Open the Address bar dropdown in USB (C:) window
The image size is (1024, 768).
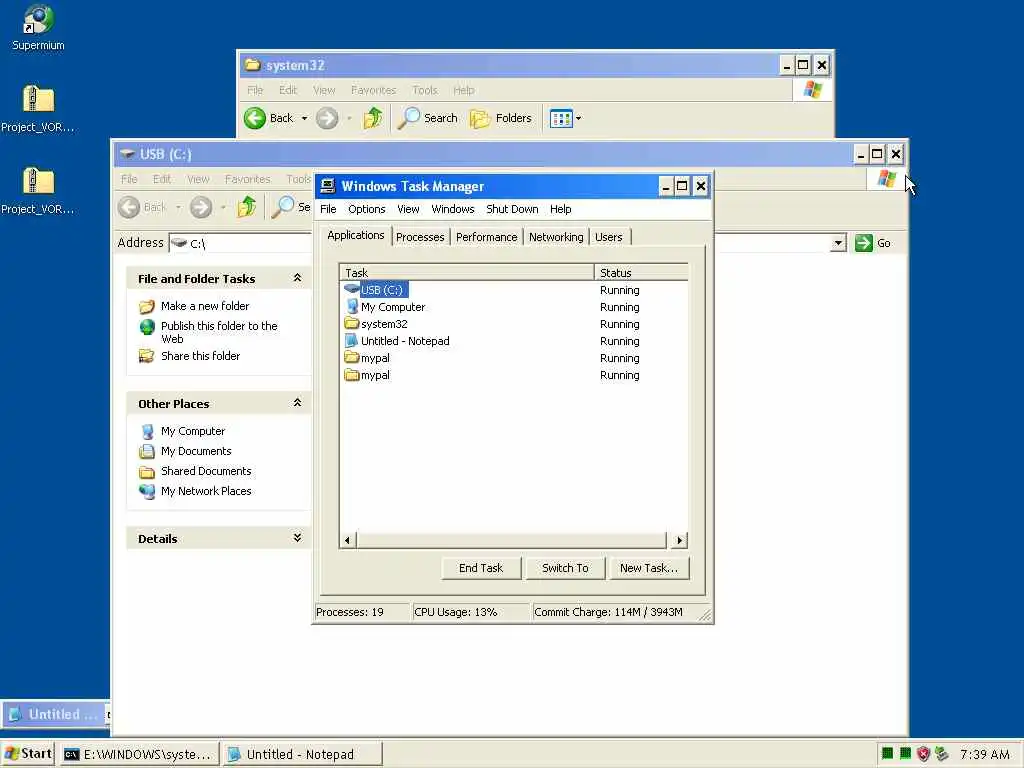(x=839, y=244)
